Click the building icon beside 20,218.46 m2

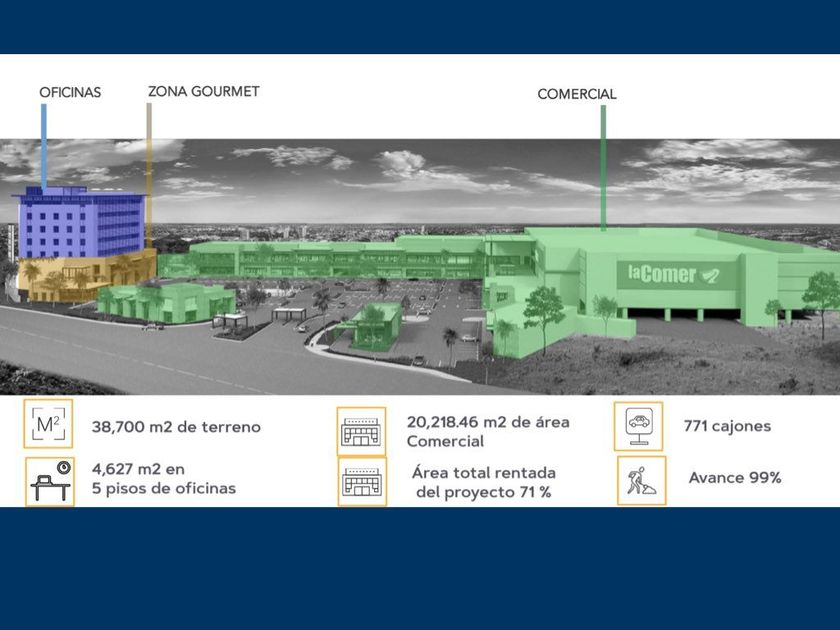pos(362,431)
